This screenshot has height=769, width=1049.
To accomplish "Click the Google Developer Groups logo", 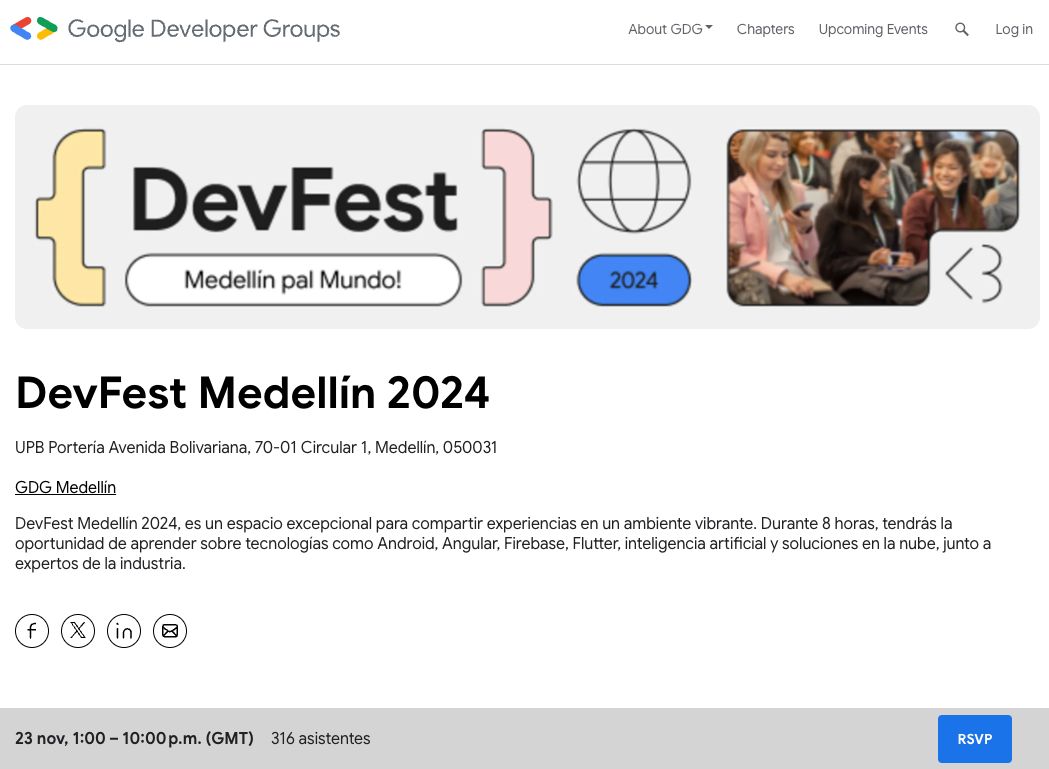I will [x=175, y=29].
